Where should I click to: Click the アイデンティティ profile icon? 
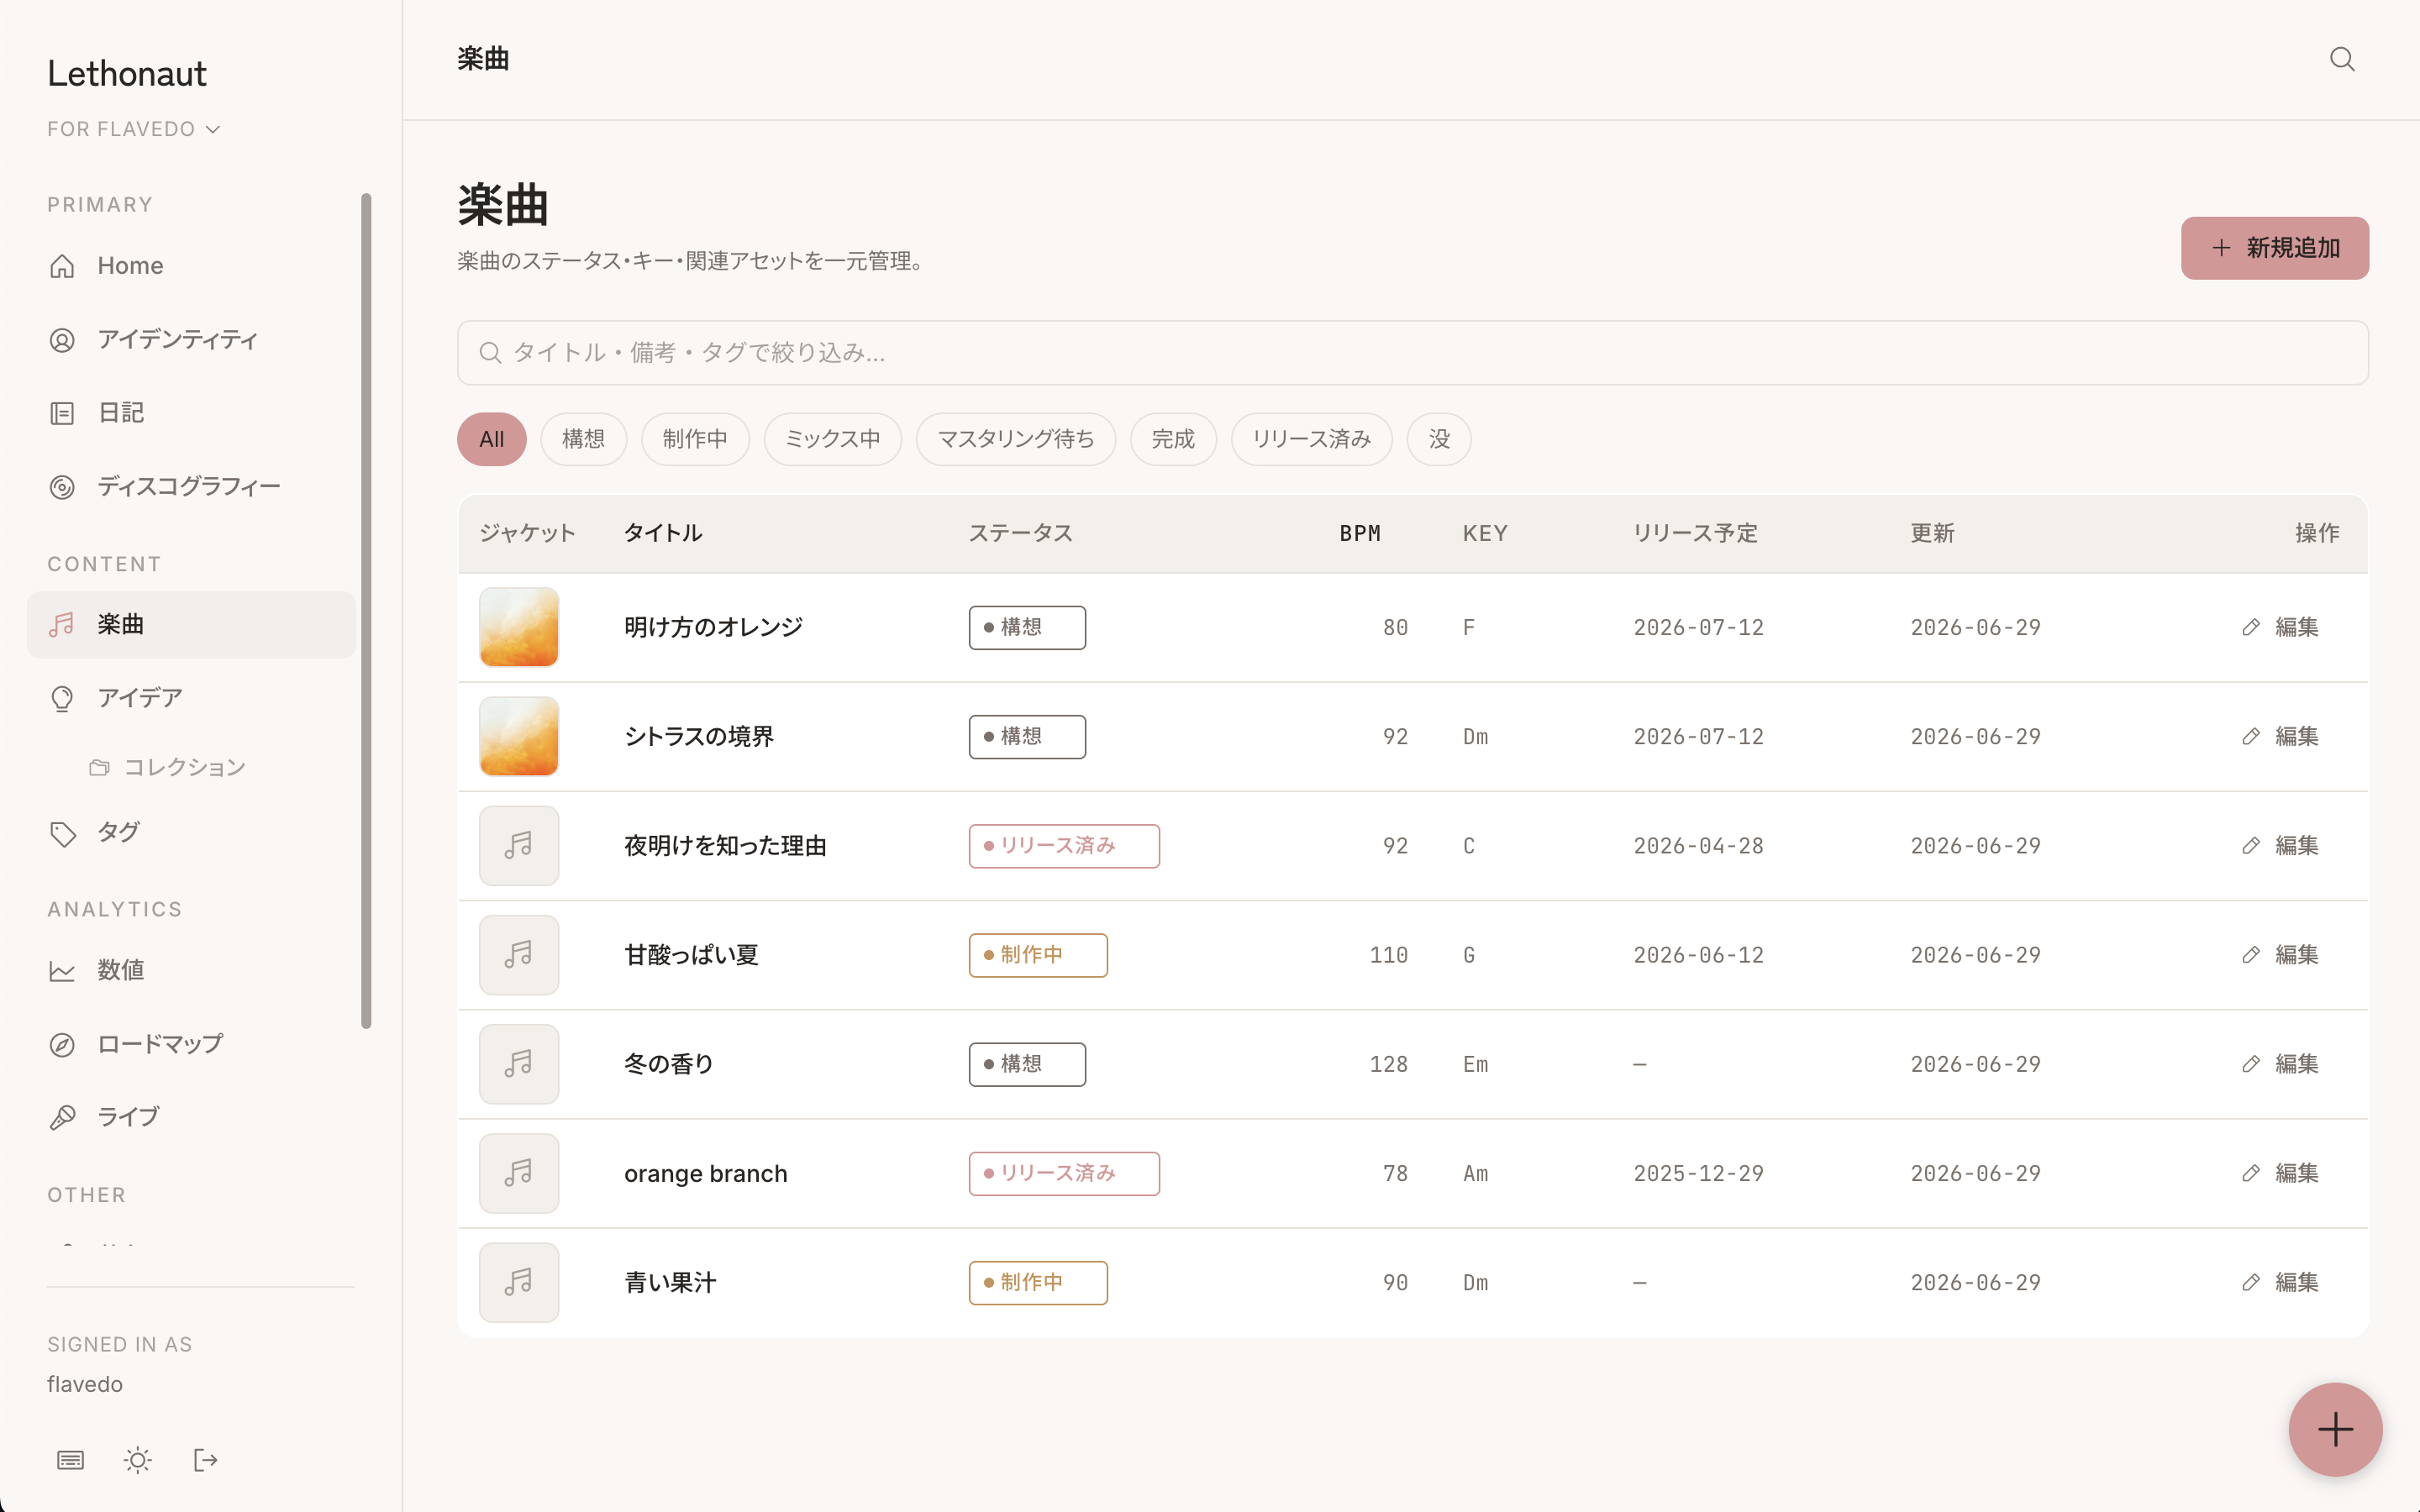(x=62, y=340)
